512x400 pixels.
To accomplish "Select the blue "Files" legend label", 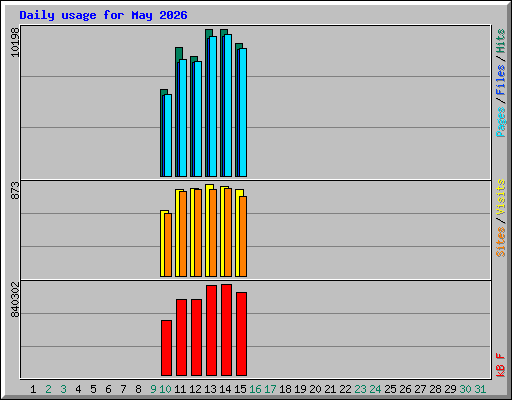I will (x=500, y=80).
